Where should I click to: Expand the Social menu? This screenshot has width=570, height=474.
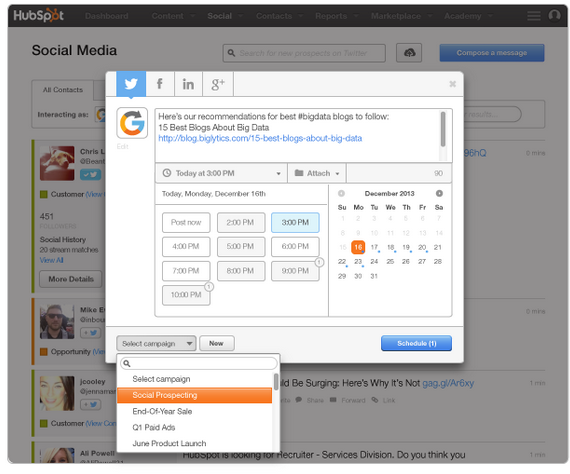(x=225, y=16)
